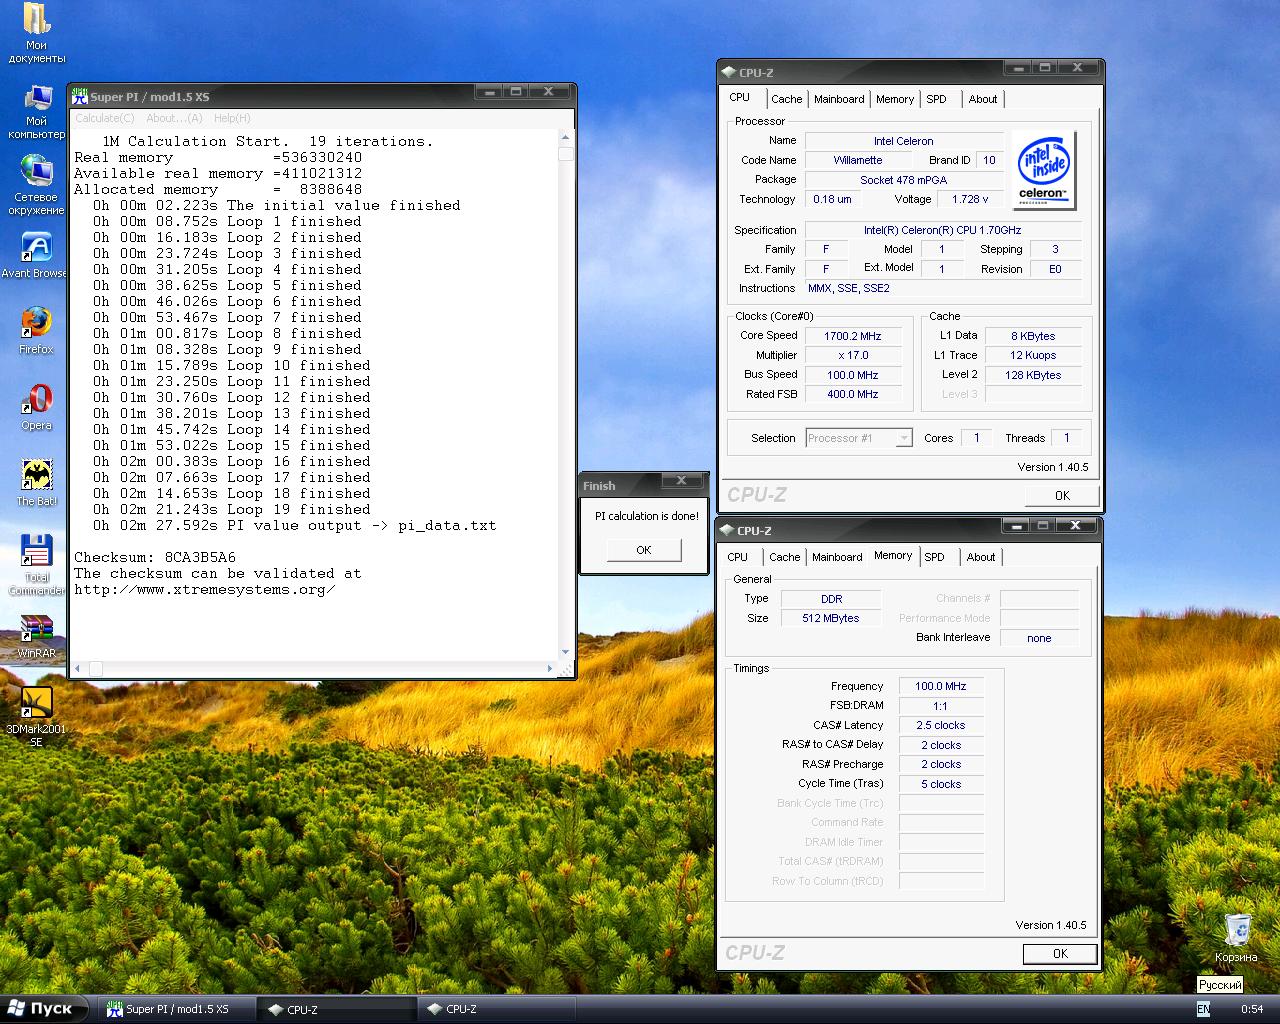The width and height of the screenshot is (1280, 1024).
Task: Launch Avant Browser from desktop
Action: point(36,256)
